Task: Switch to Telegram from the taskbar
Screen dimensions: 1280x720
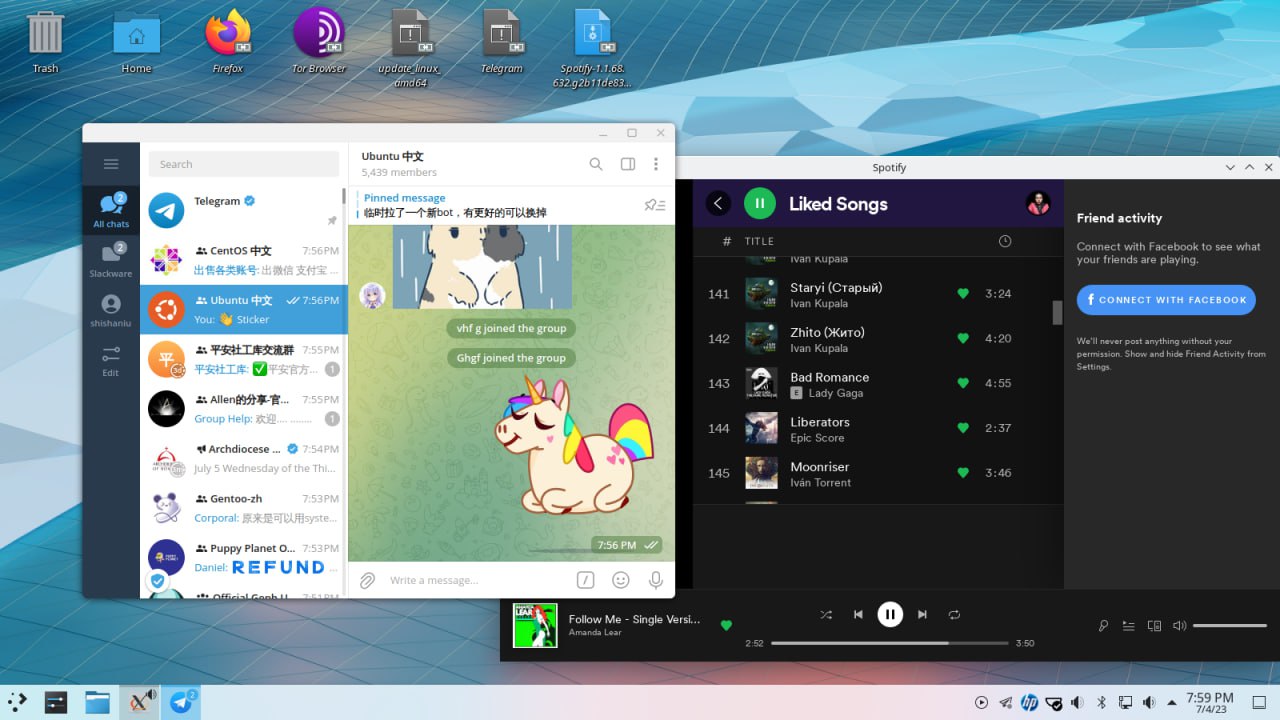Action: pos(181,702)
